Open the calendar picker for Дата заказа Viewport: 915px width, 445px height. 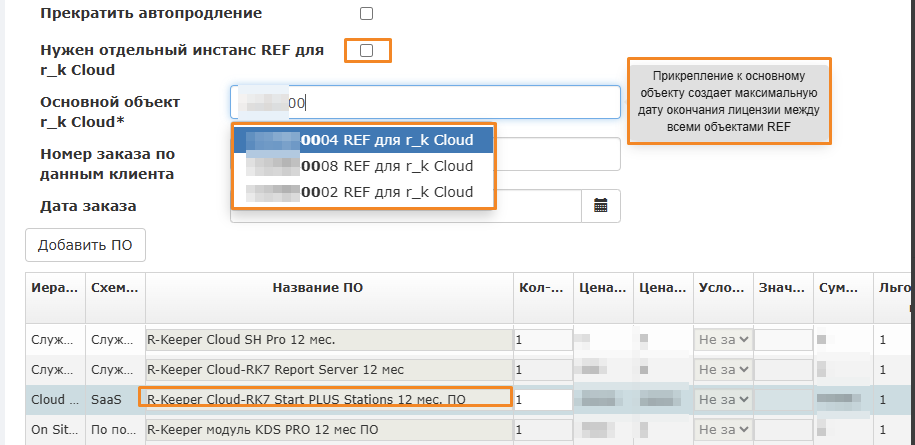(601, 205)
